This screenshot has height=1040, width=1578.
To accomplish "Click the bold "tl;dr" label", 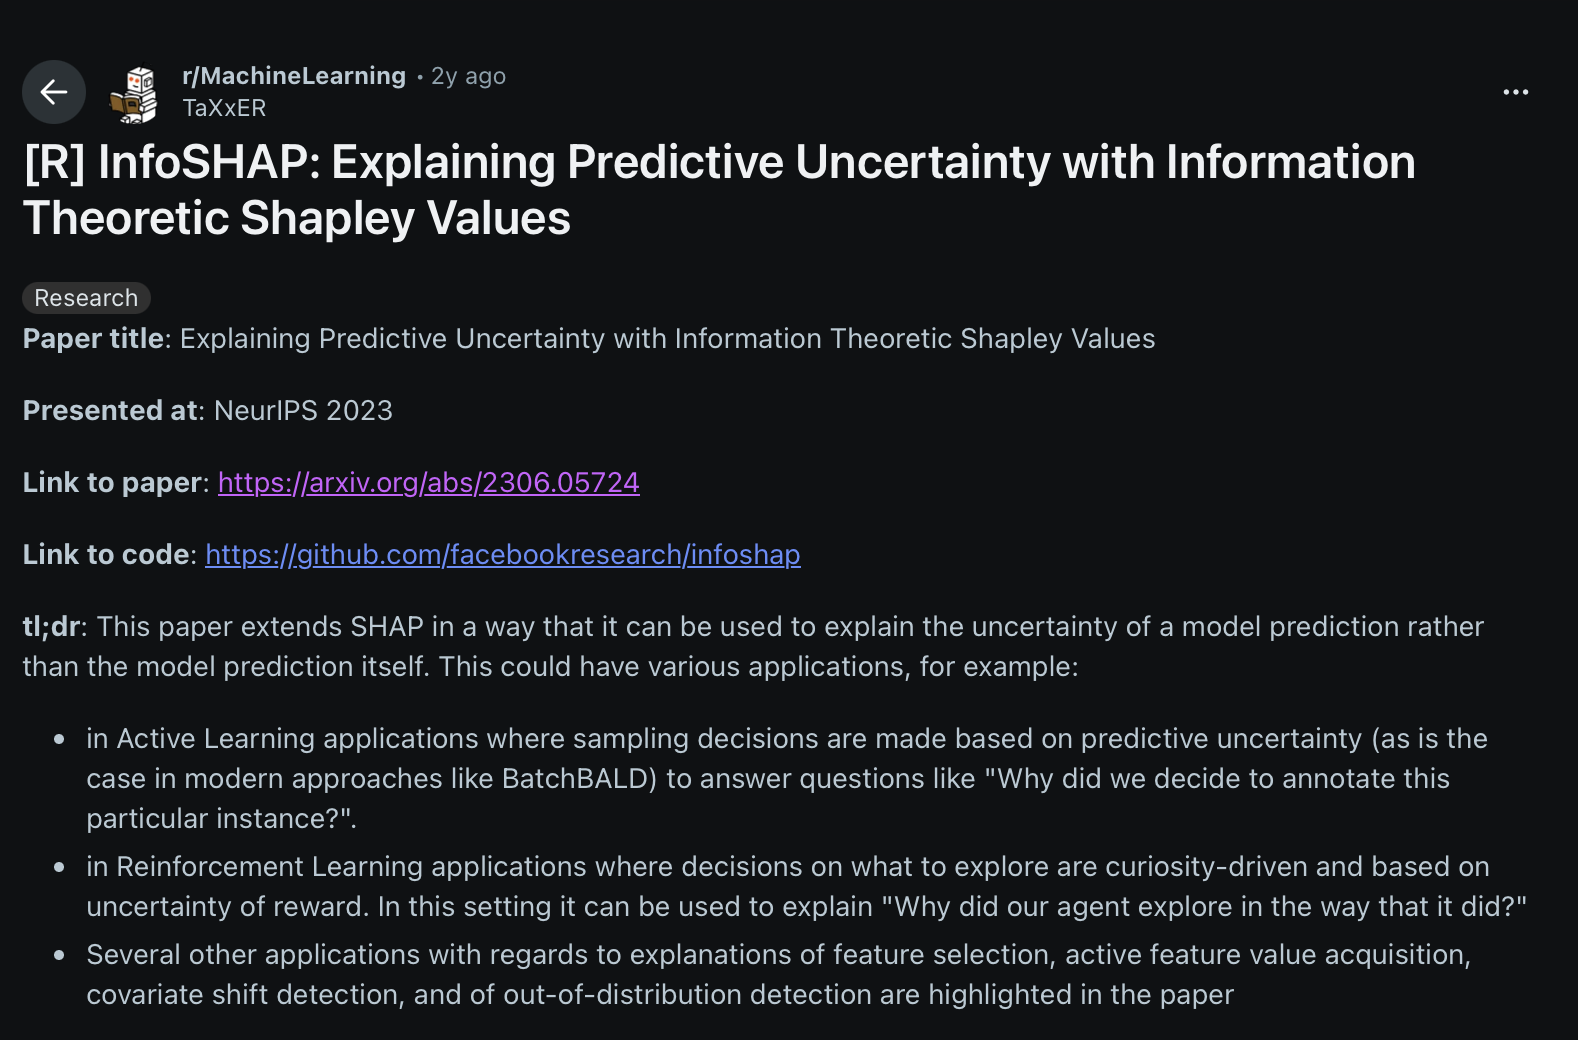I will click(x=51, y=627).
